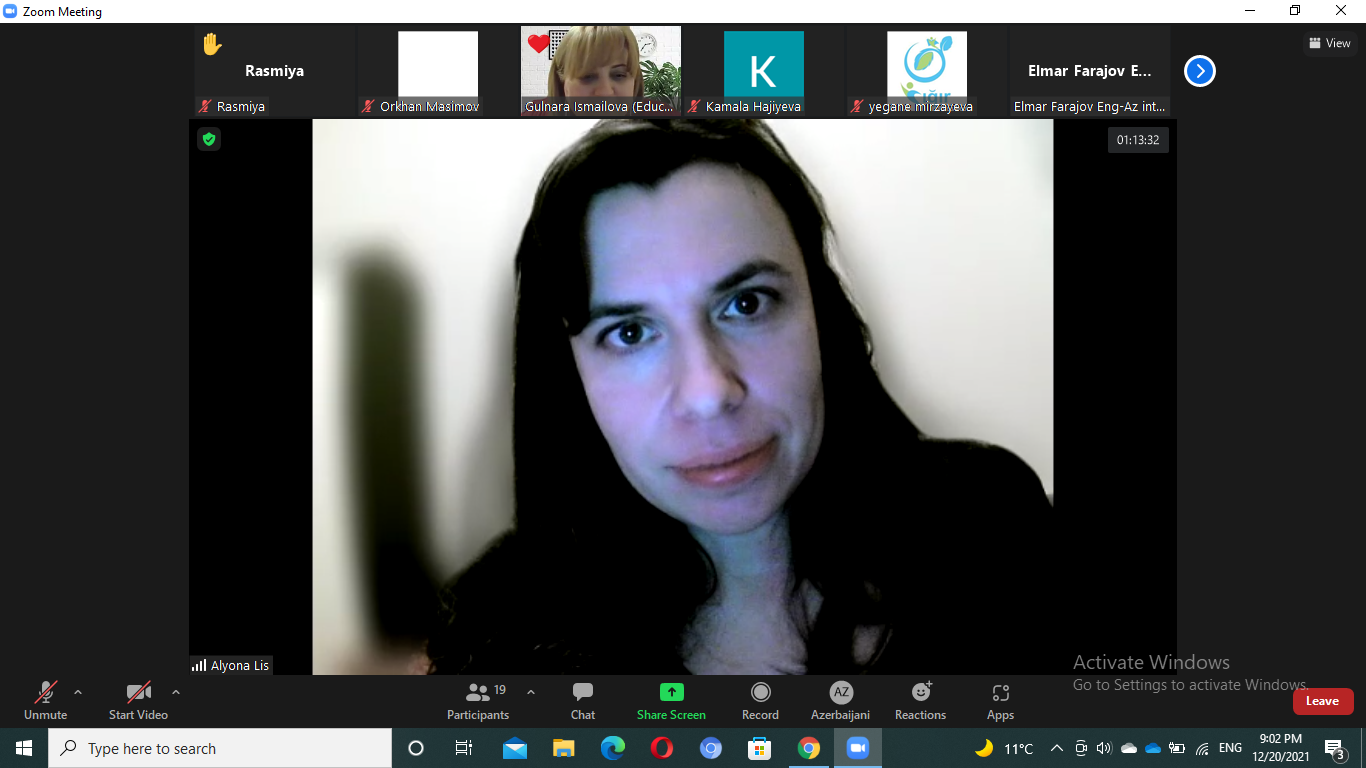
Task: Open the Apps panel
Action: click(x=1000, y=700)
